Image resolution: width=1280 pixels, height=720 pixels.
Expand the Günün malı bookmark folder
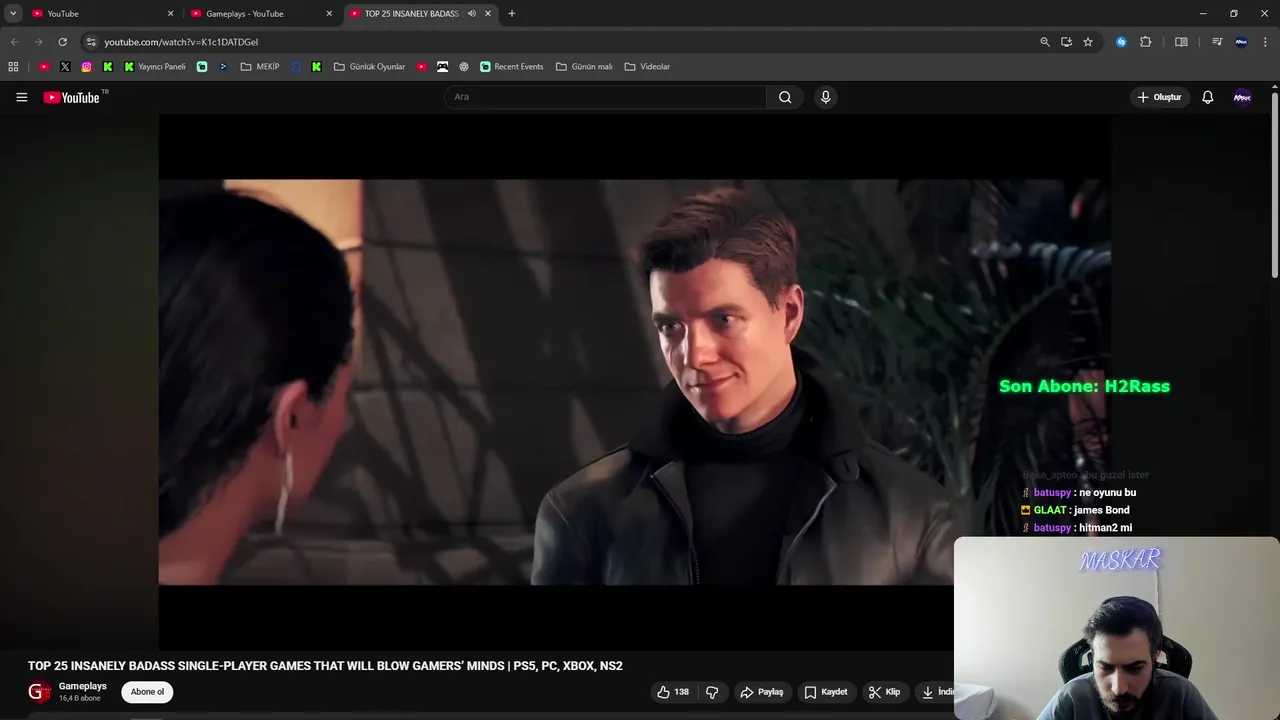click(584, 67)
